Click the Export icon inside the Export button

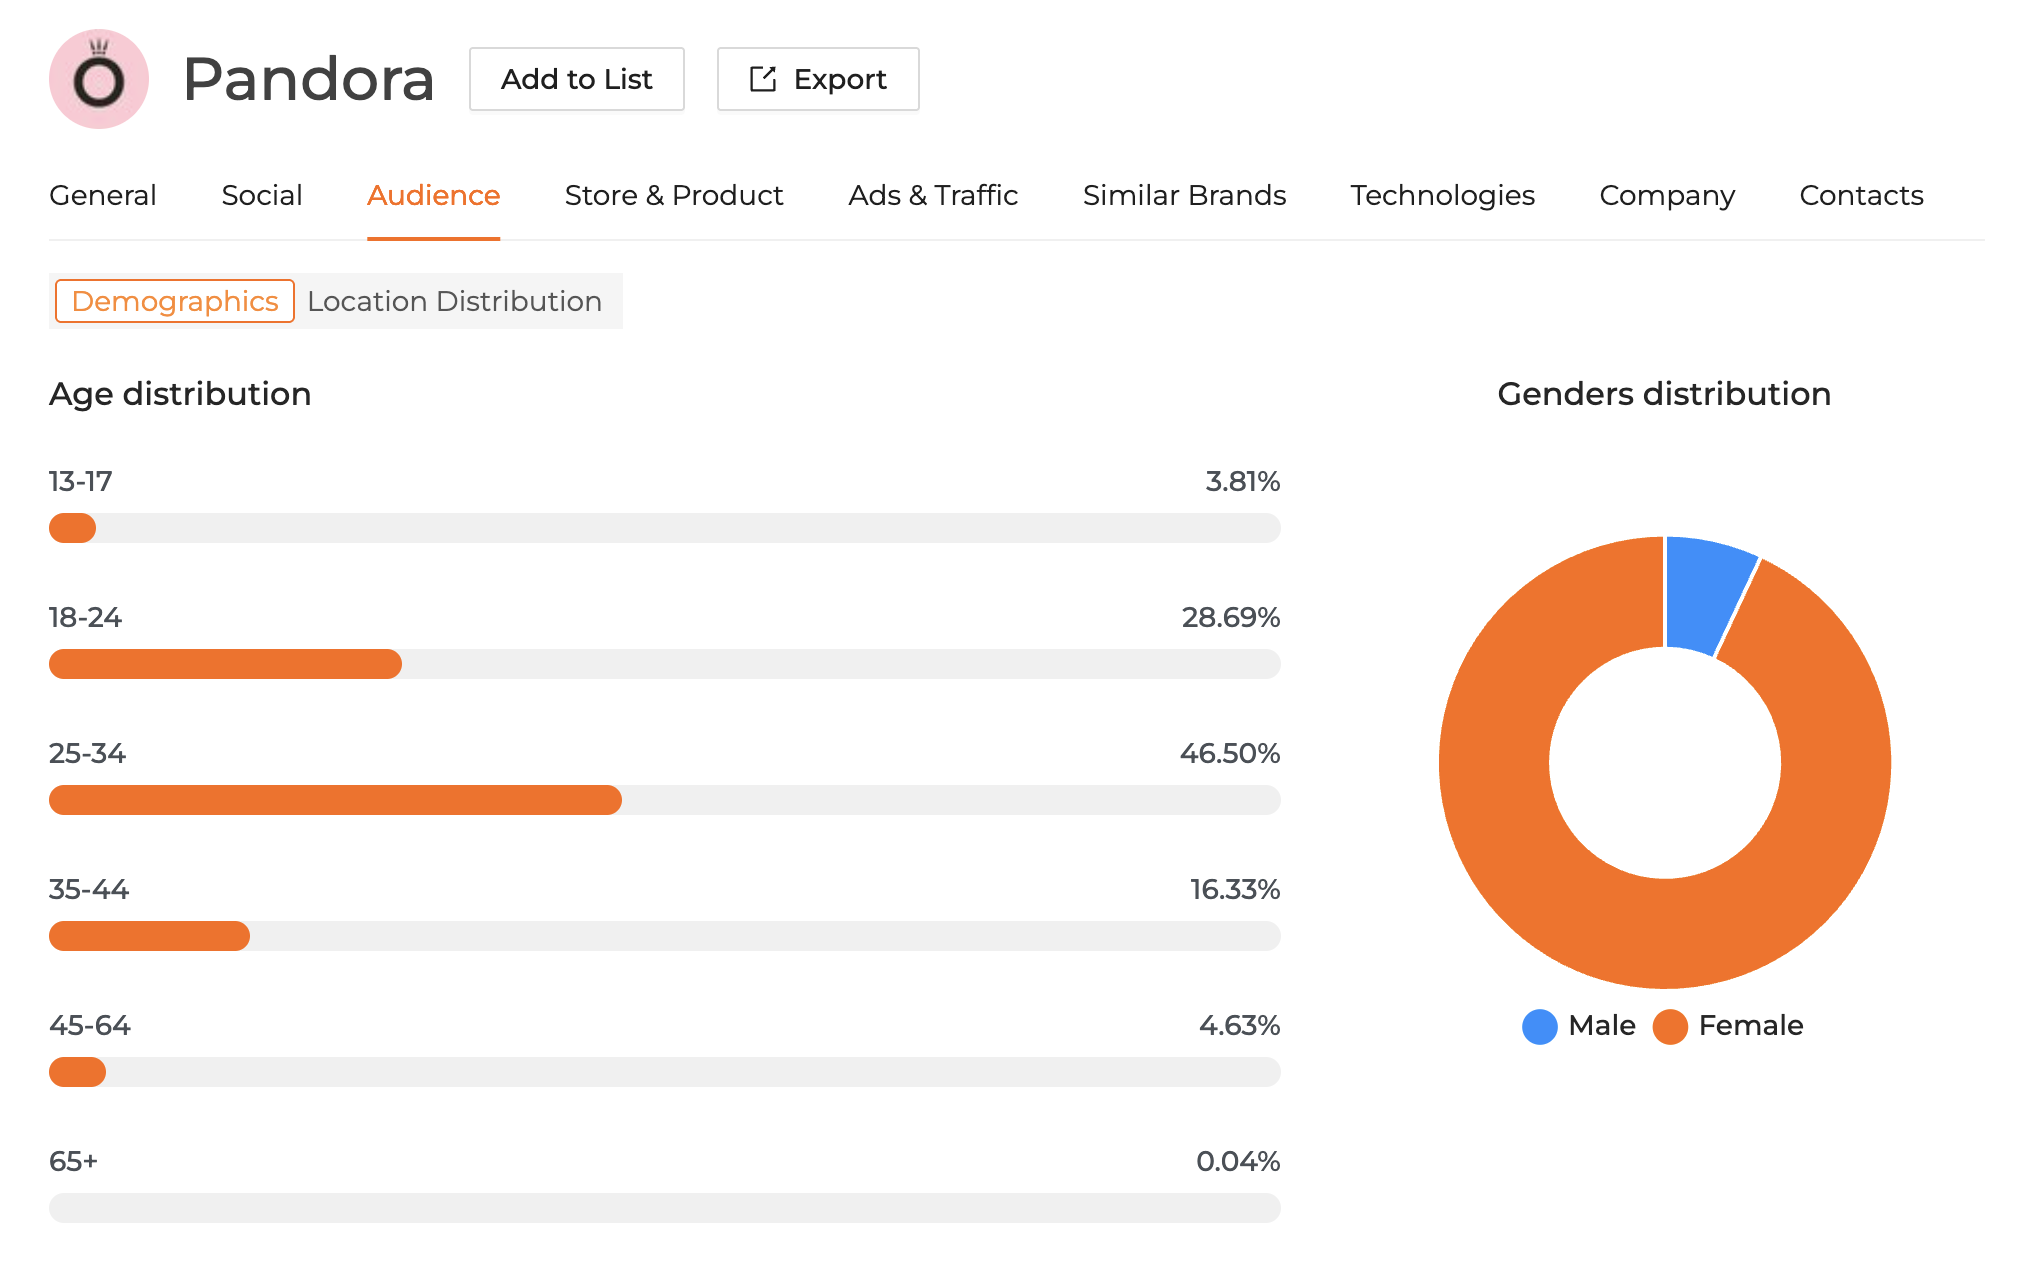[762, 79]
